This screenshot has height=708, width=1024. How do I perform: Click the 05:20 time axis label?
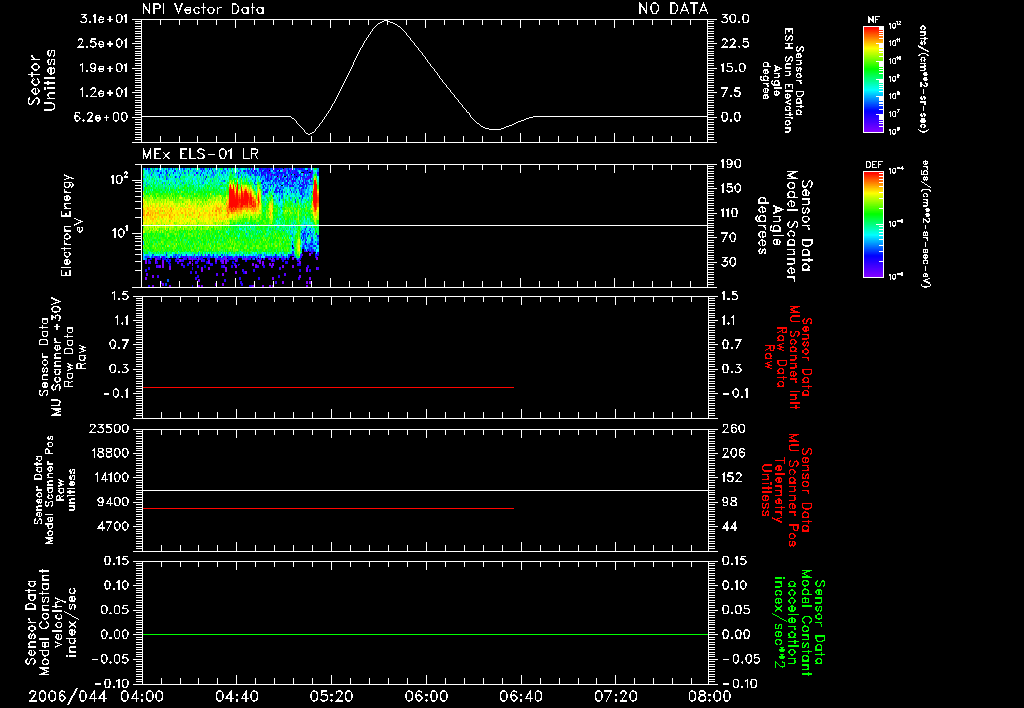click(x=331, y=696)
